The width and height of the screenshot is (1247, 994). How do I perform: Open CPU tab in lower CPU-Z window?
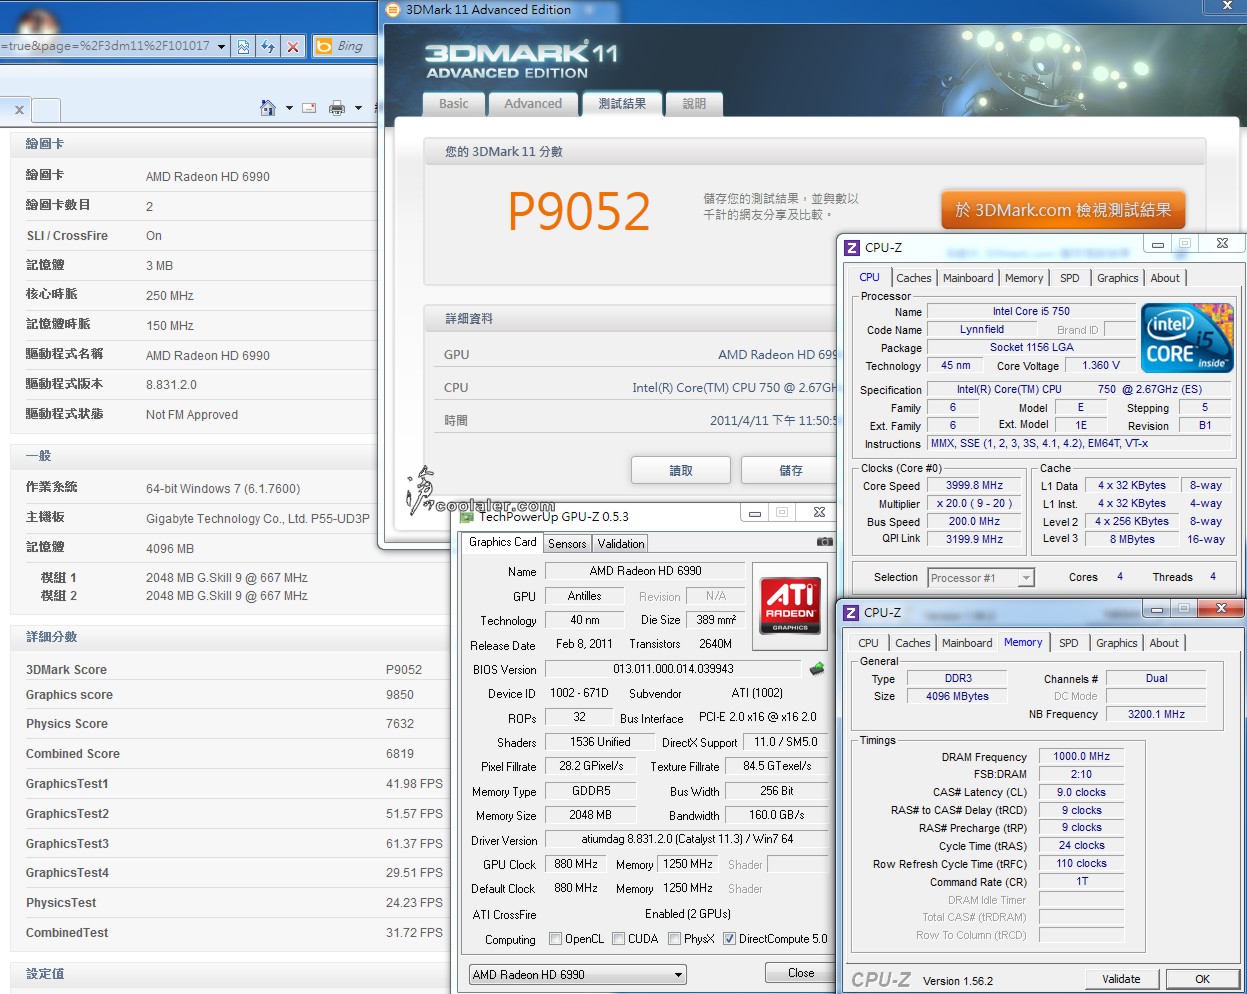point(868,643)
